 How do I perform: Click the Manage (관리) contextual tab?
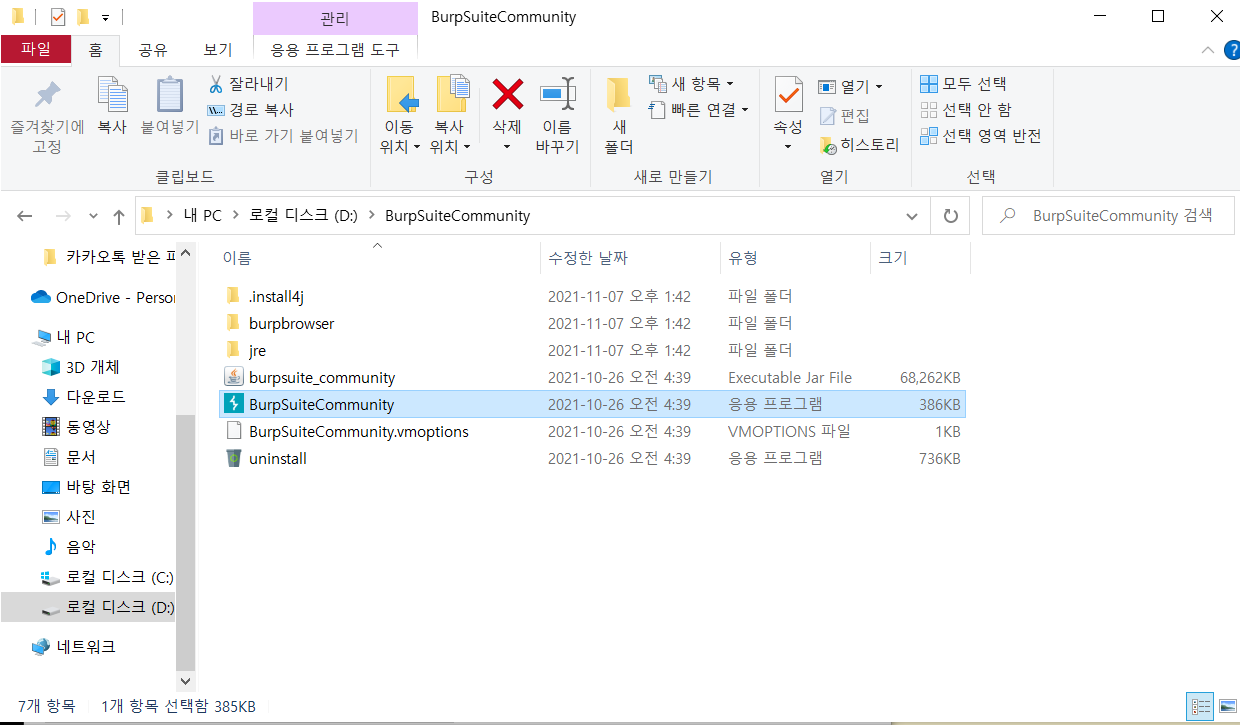(335, 18)
